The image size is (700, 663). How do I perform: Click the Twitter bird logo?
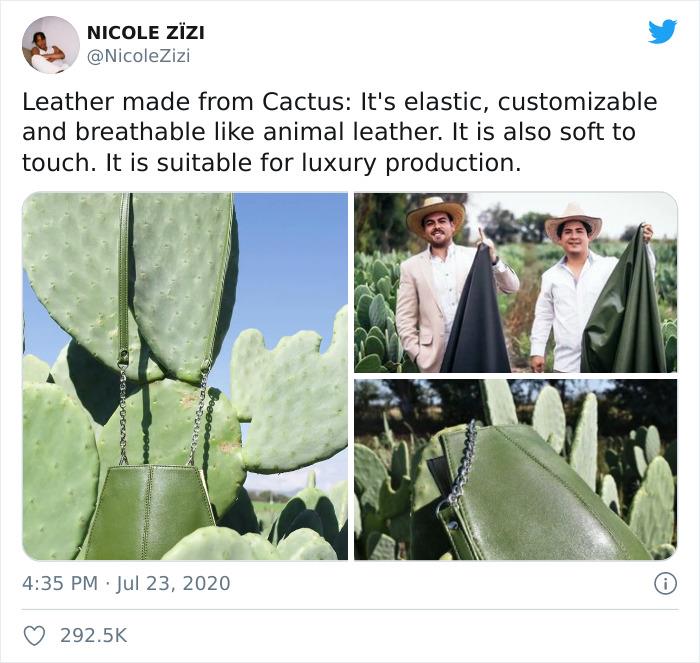tap(662, 31)
